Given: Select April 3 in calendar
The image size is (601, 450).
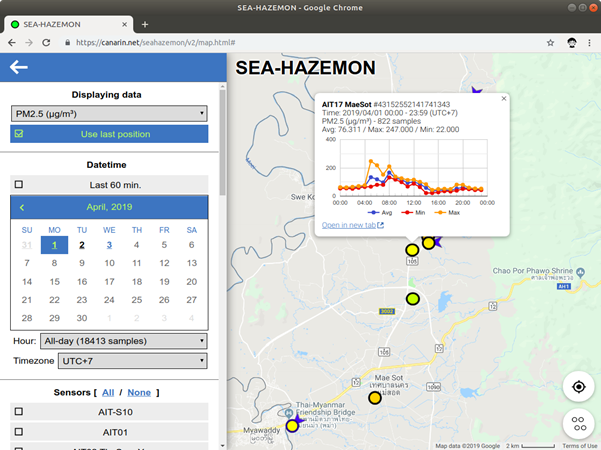Looking at the screenshot, I should [109, 245].
